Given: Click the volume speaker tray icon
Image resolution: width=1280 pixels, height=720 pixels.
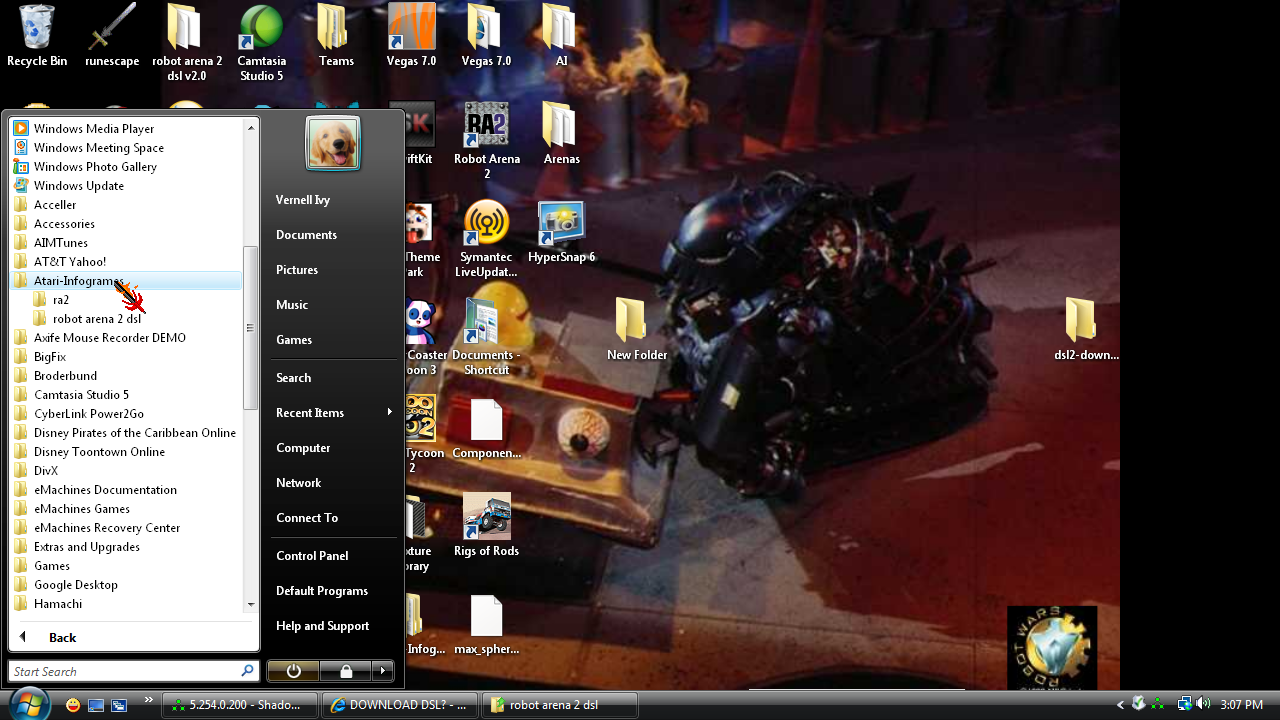Looking at the screenshot, I should (x=1202, y=704).
